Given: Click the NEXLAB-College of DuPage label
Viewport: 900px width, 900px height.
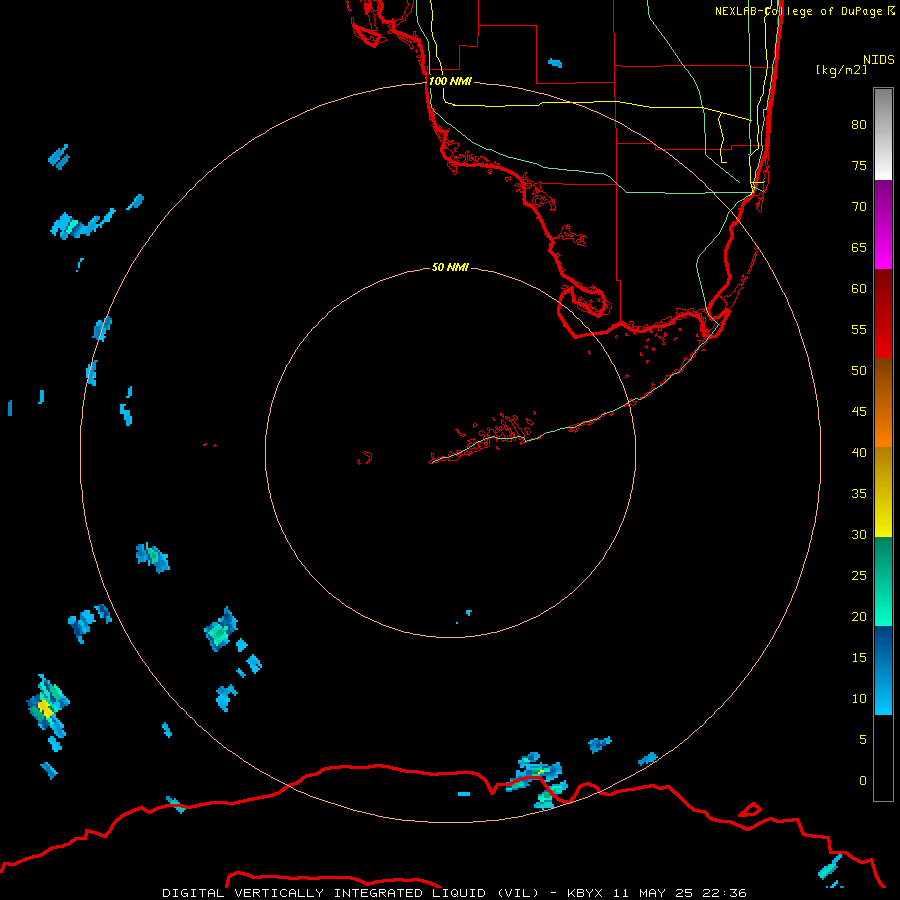Looking at the screenshot, I should click(x=804, y=11).
